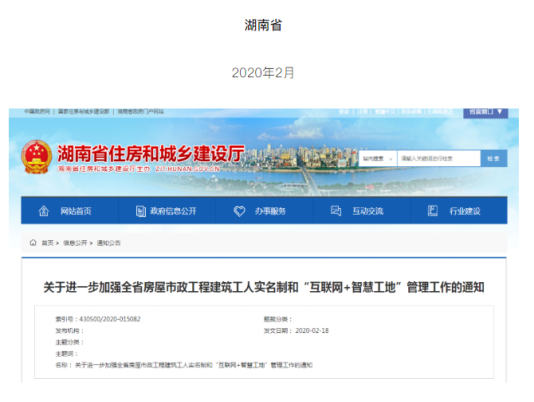The width and height of the screenshot is (534, 402).
Task: Click the 检索 search button
Action: click(x=494, y=158)
